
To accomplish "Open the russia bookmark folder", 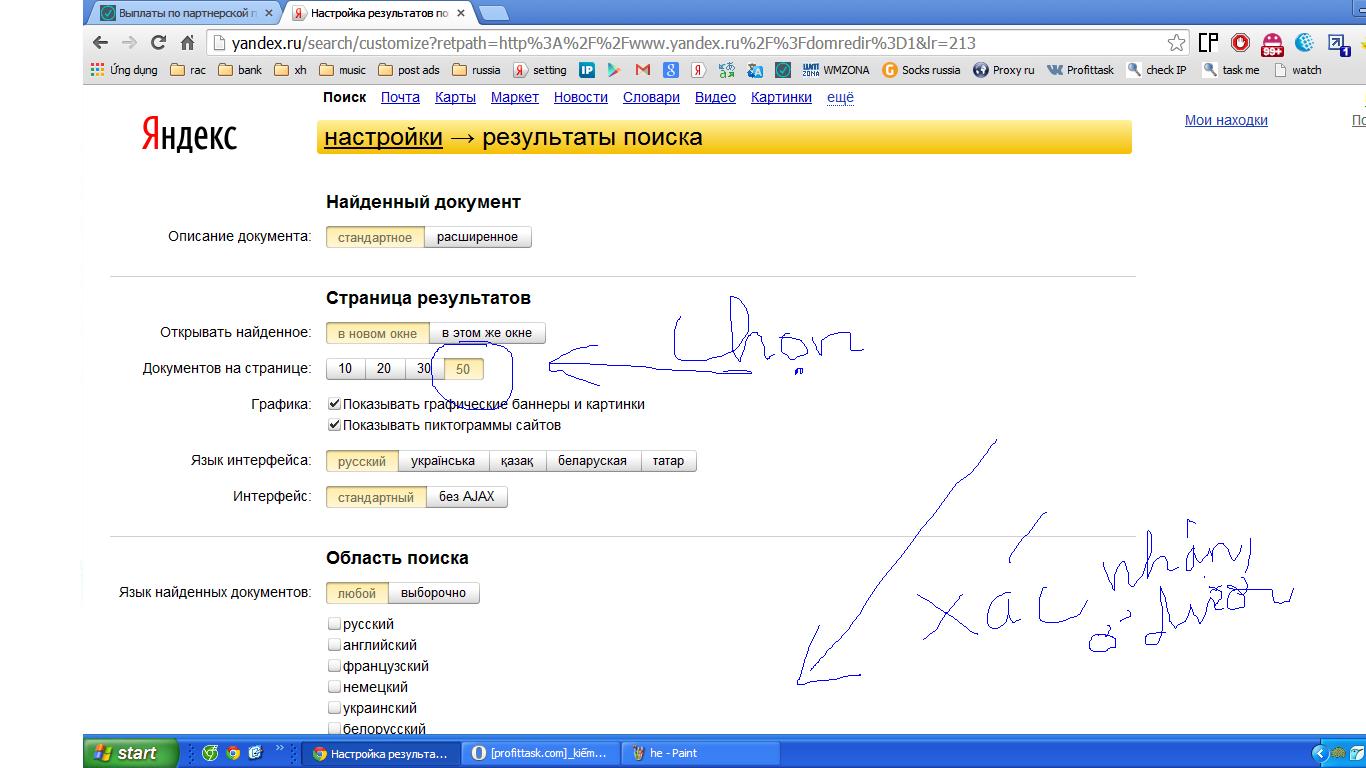I will (476, 70).
